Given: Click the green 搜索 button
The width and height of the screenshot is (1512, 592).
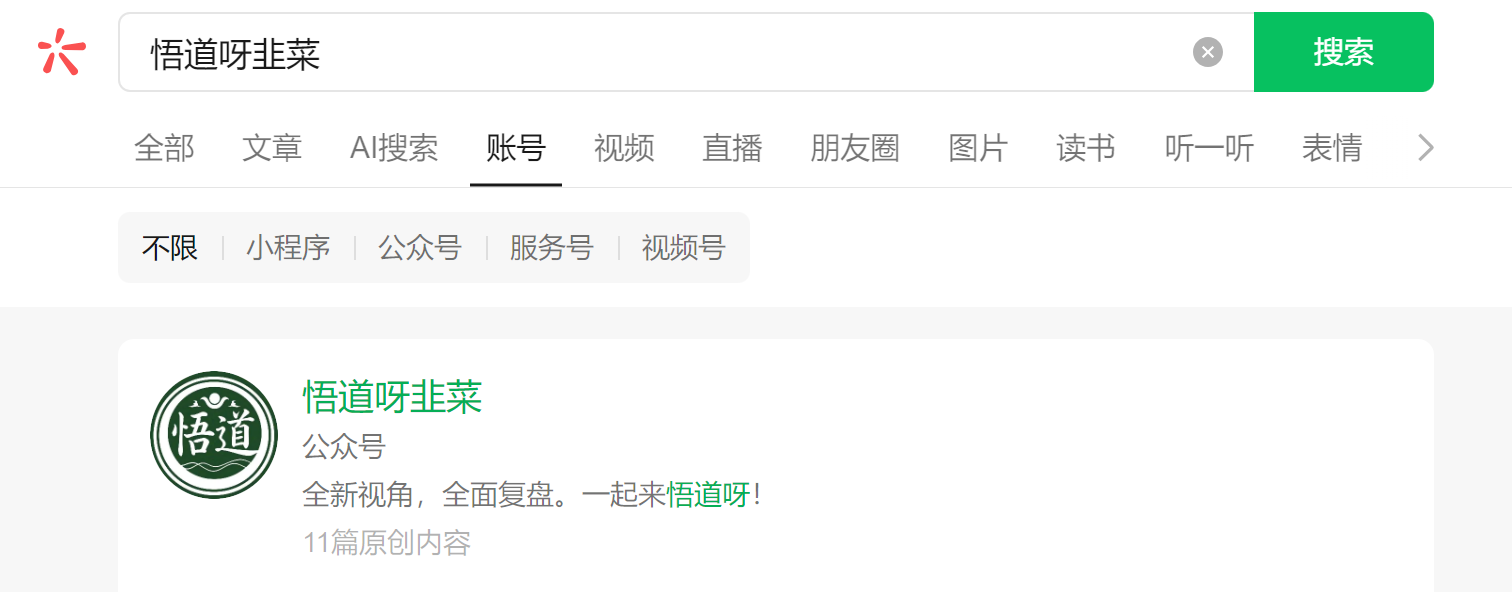Looking at the screenshot, I should pyautogui.click(x=1343, y=52).
